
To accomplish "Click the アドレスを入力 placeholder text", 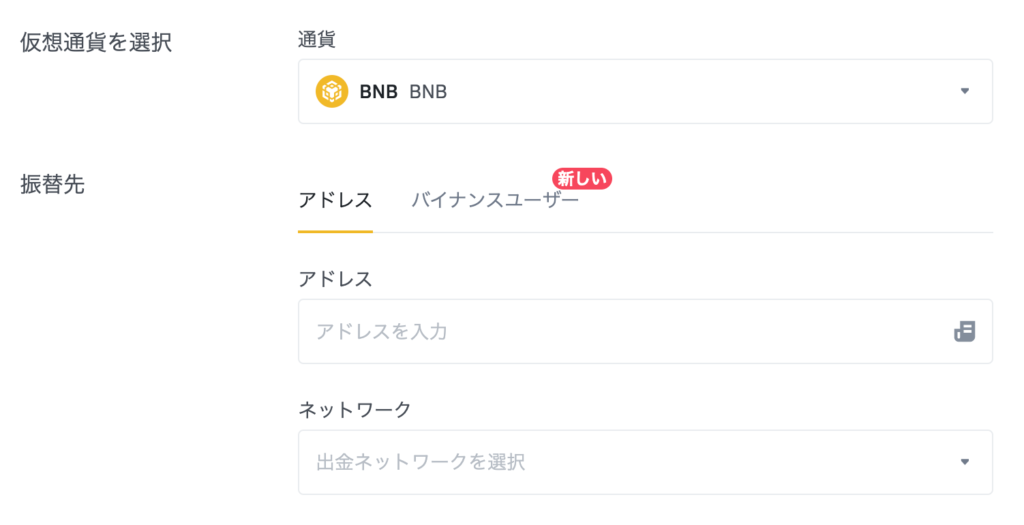I will 382,331.
